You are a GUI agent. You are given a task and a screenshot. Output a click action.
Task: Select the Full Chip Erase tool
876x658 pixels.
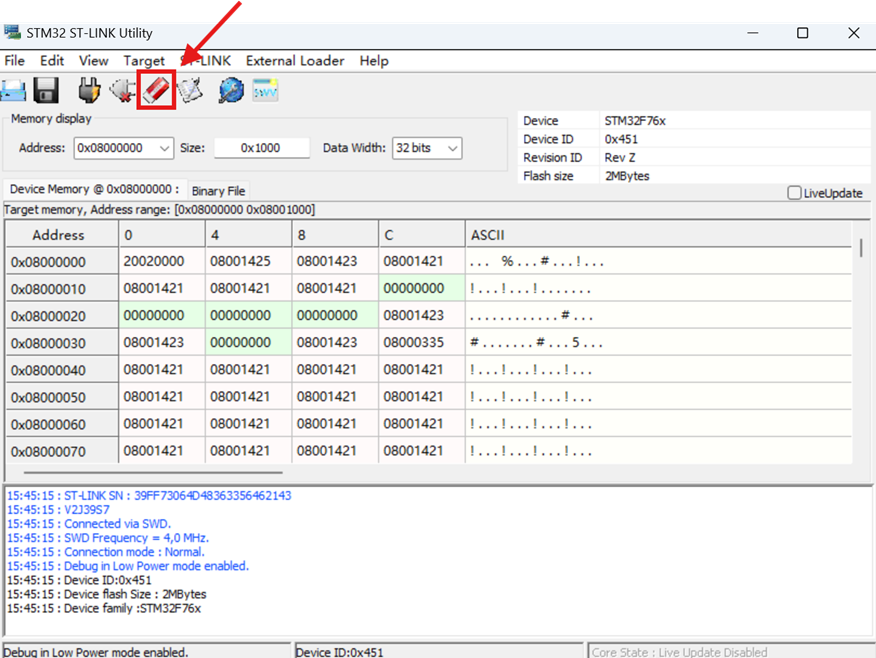(x=155, y=90)
